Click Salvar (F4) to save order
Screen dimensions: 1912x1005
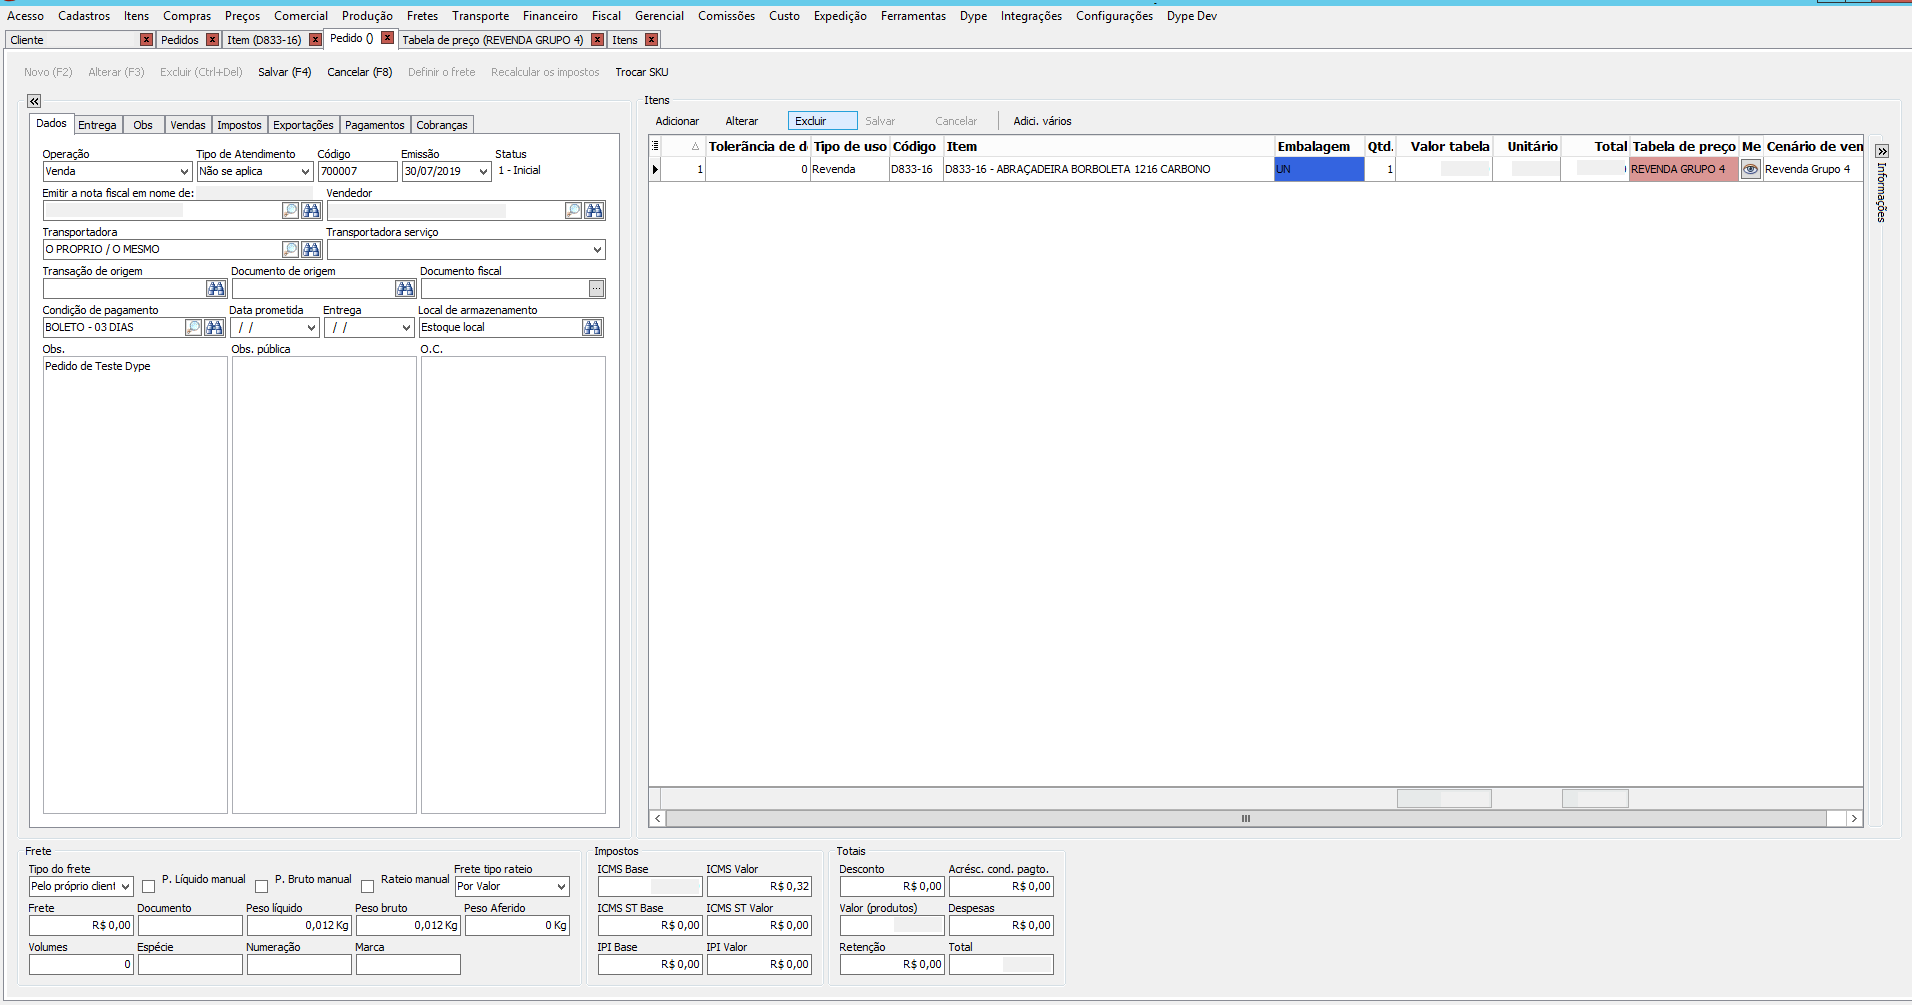point(285,72)
